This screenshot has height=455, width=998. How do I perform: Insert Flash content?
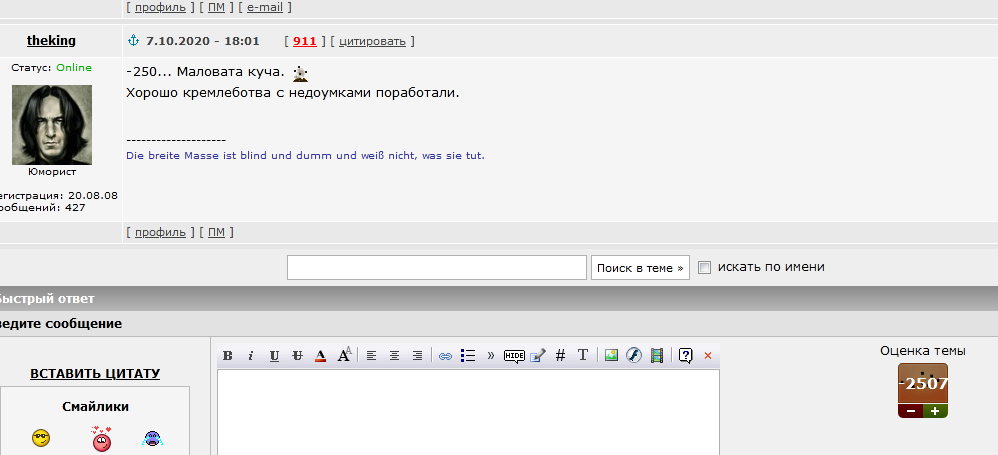(634, 356)
